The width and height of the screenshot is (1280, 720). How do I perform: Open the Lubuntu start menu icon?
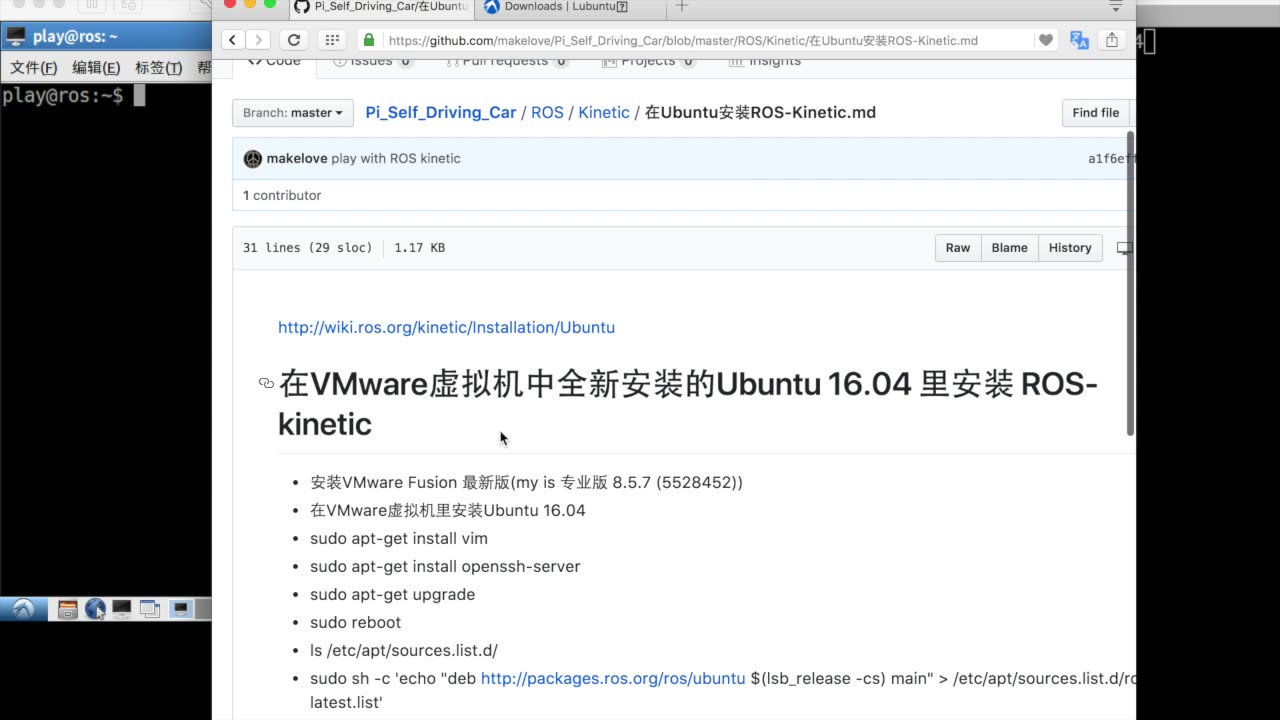point(23,609)
